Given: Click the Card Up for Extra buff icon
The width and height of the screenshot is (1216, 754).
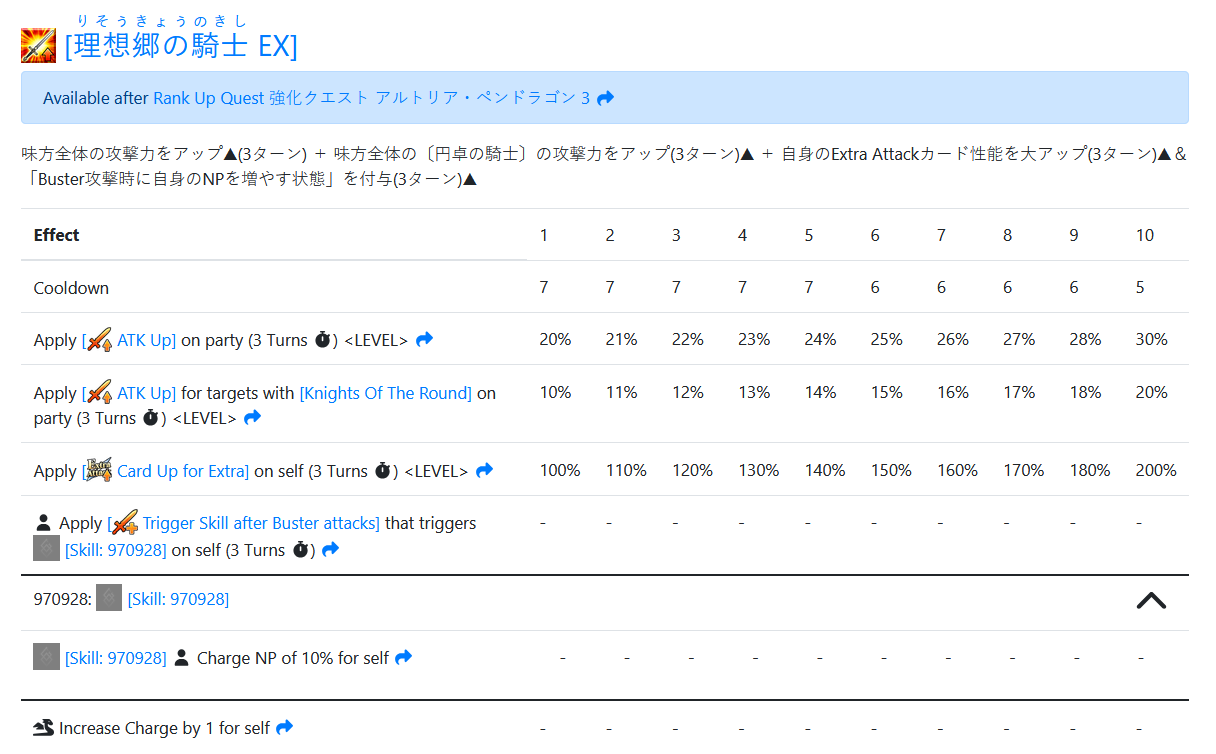Looking at the screenshot, I should (99, 469).
